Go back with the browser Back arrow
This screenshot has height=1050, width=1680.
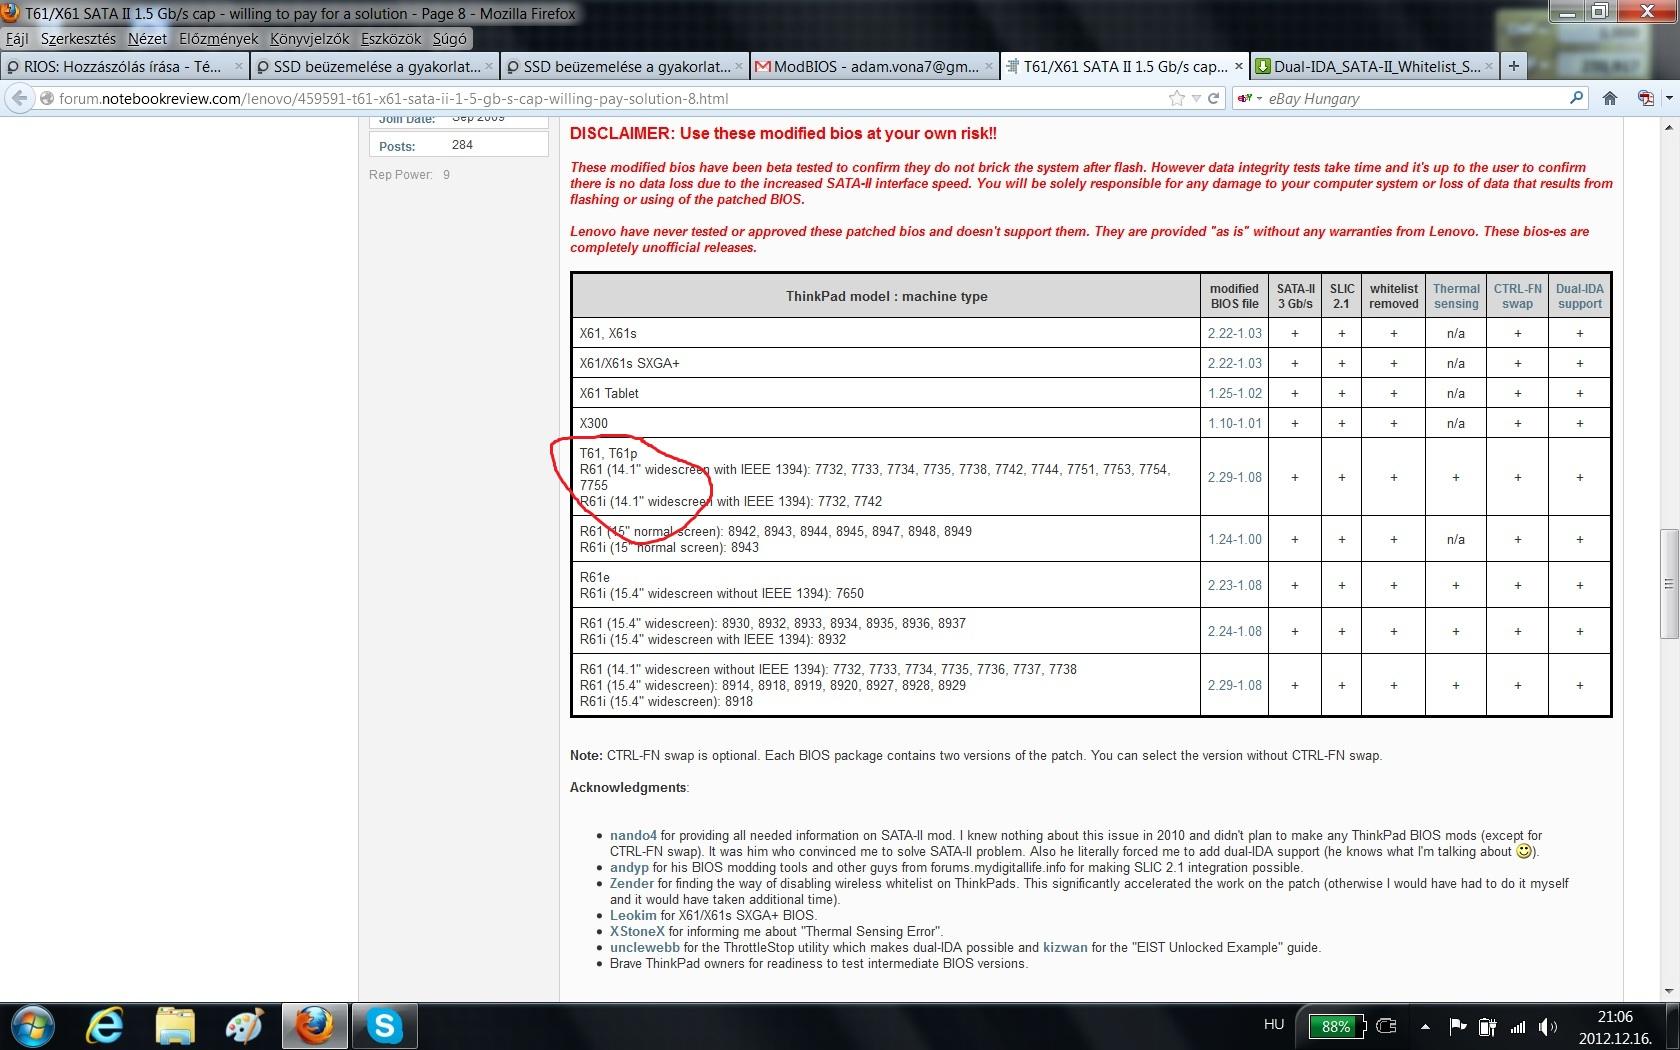click(19, 98)
